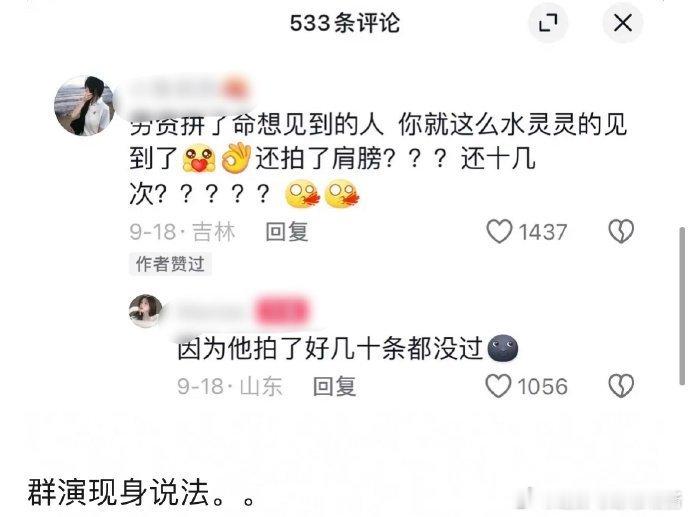Close the 533条评论 comments panel
Image resolution: width=690 pixels, height=517 pixels.
623,22
